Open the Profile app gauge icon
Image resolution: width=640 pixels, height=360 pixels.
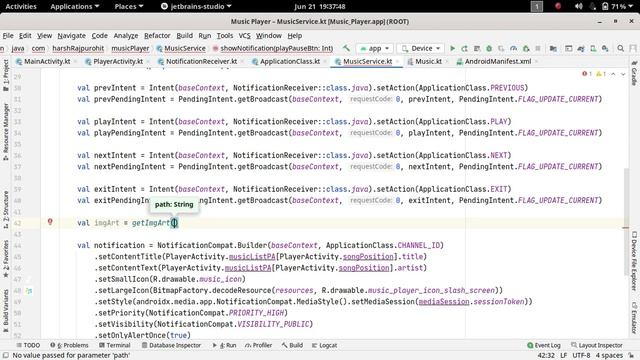pyautogui.click(x=513, y=48)
